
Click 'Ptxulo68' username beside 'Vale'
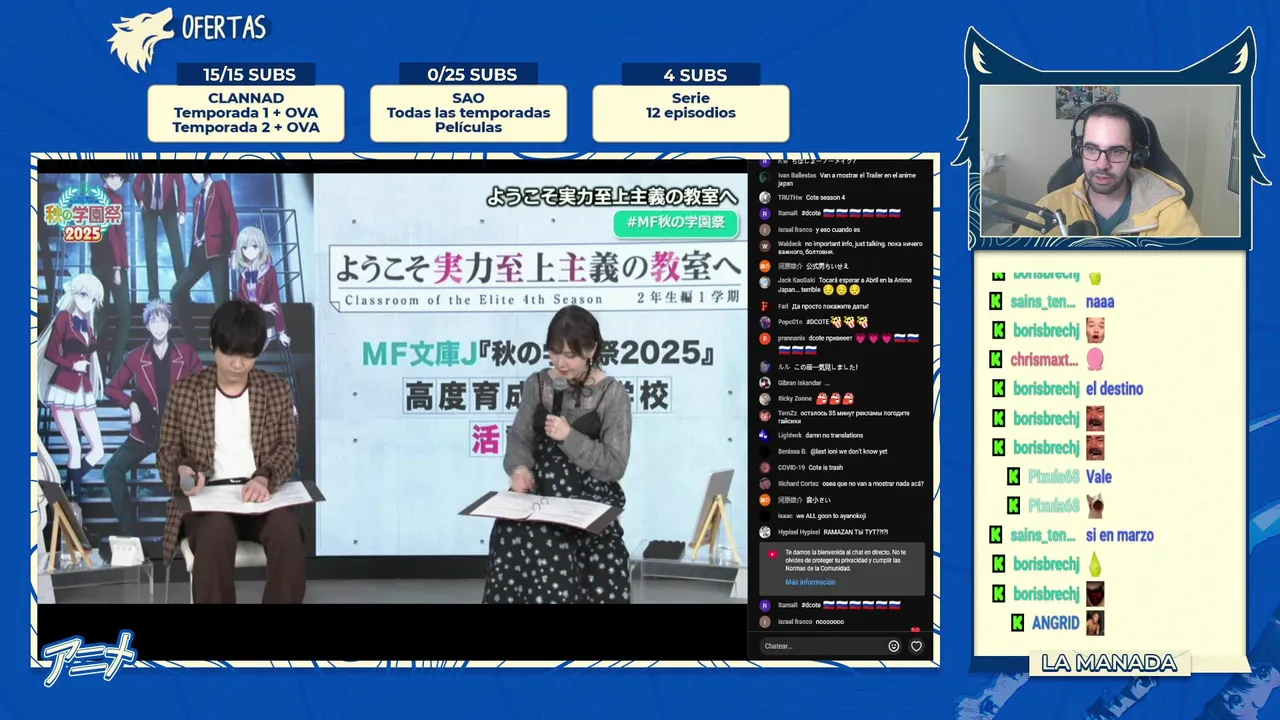click(x=1054, y=477)
